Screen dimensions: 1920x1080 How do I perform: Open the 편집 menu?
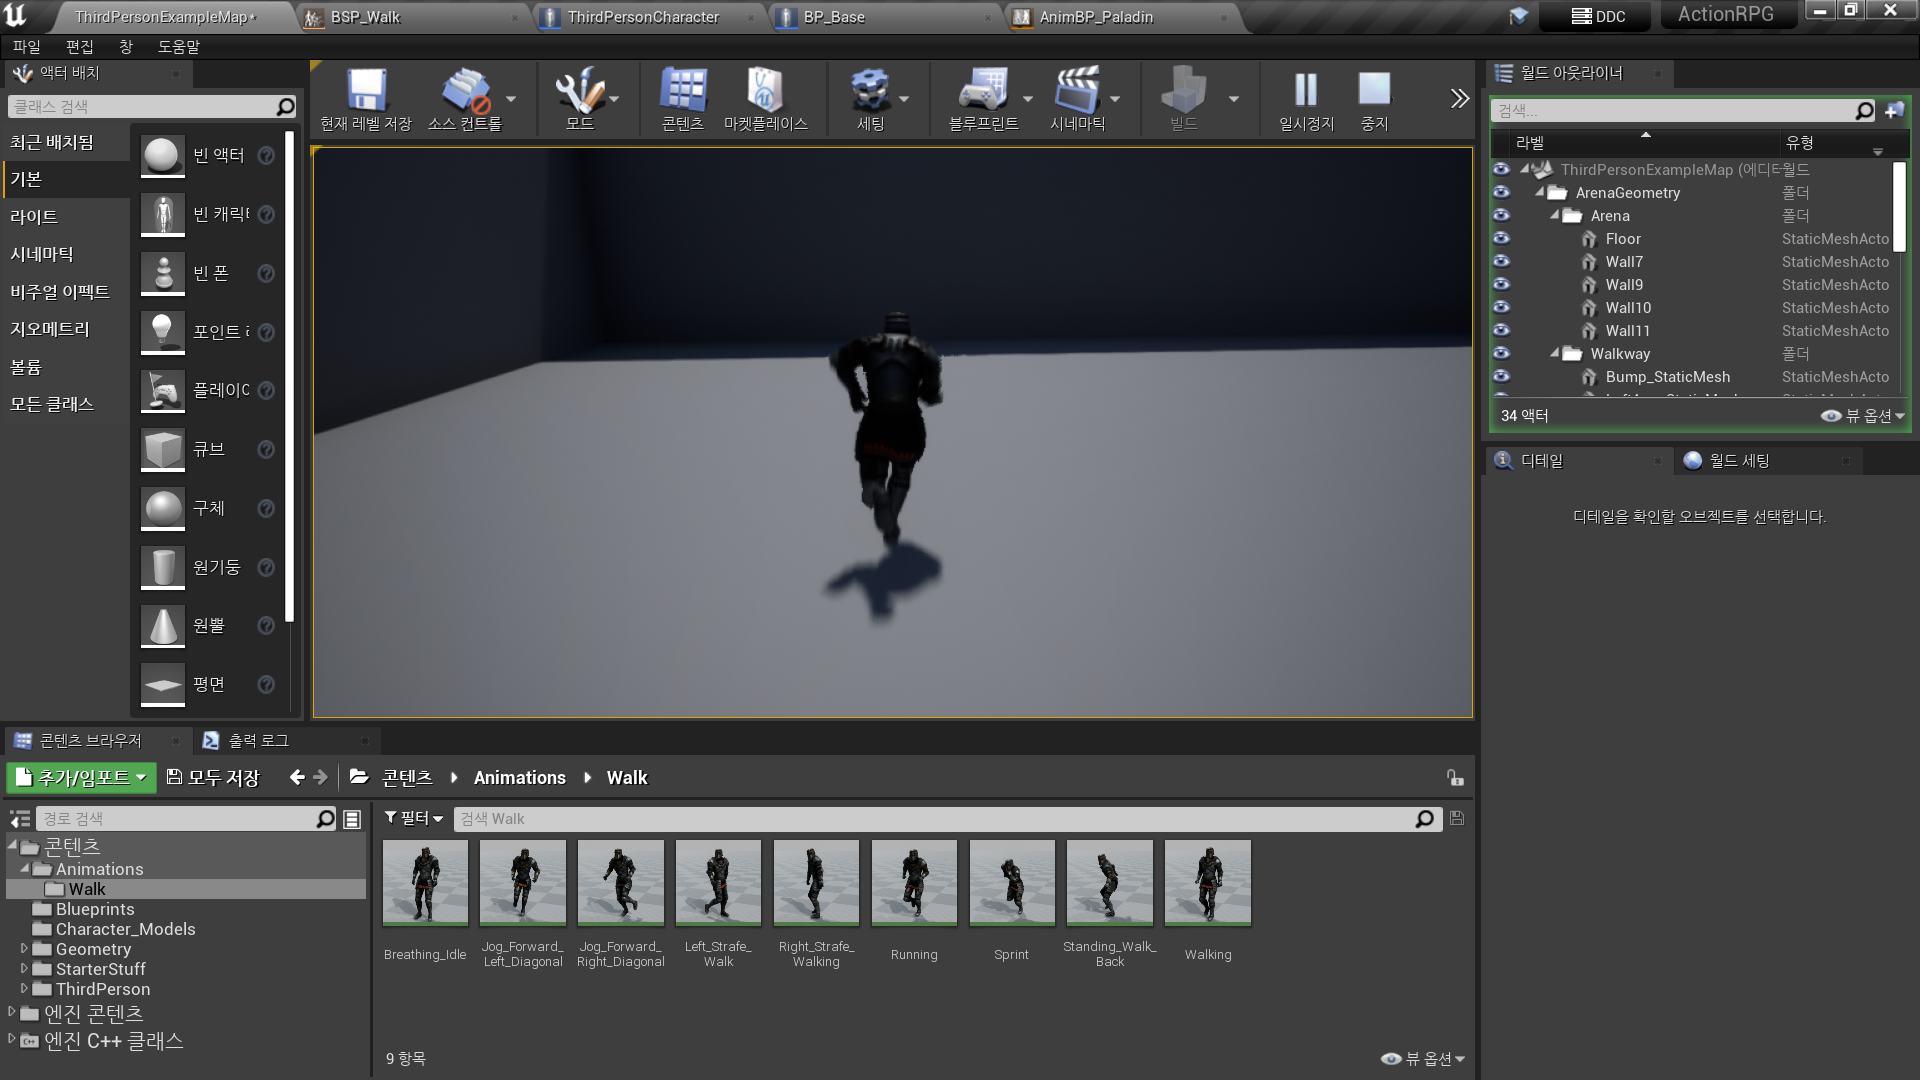point(79,47)
